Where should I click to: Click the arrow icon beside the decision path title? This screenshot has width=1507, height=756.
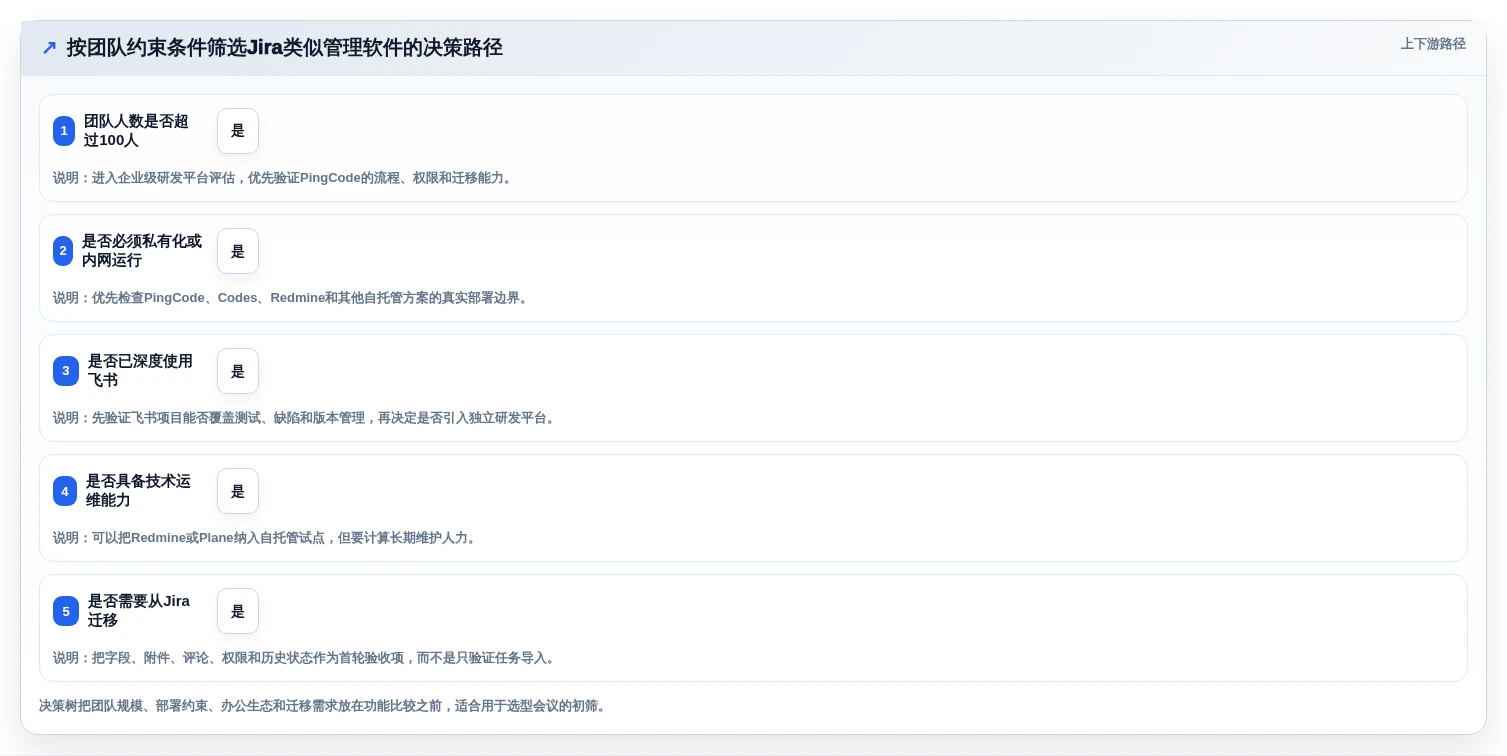tap(49, 48)
